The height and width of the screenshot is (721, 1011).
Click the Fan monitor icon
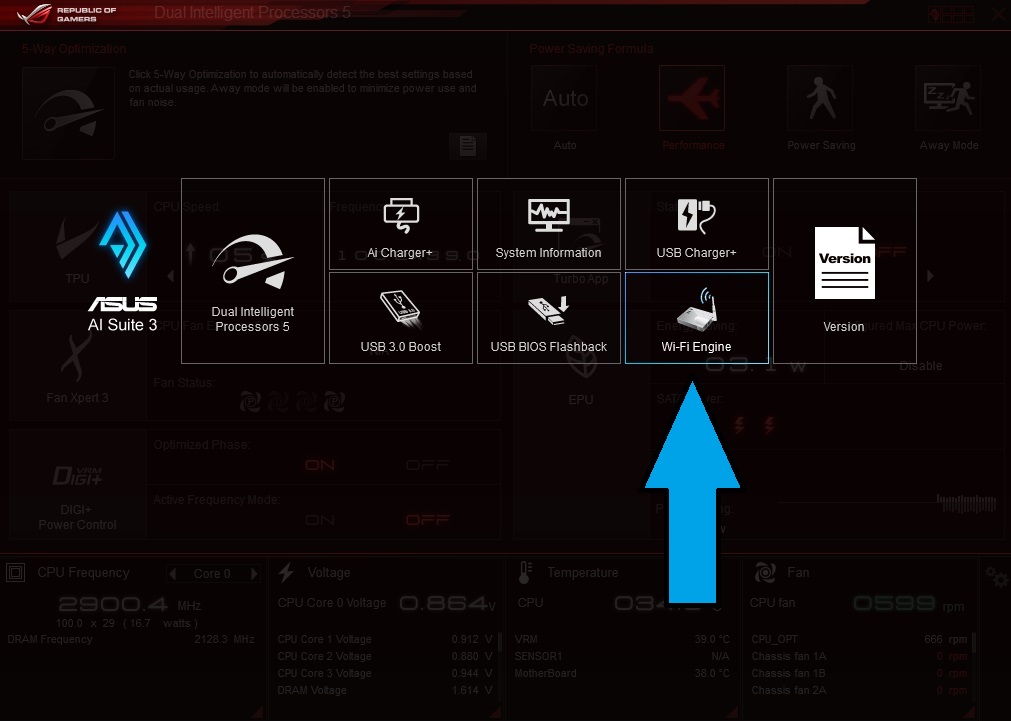765,573
